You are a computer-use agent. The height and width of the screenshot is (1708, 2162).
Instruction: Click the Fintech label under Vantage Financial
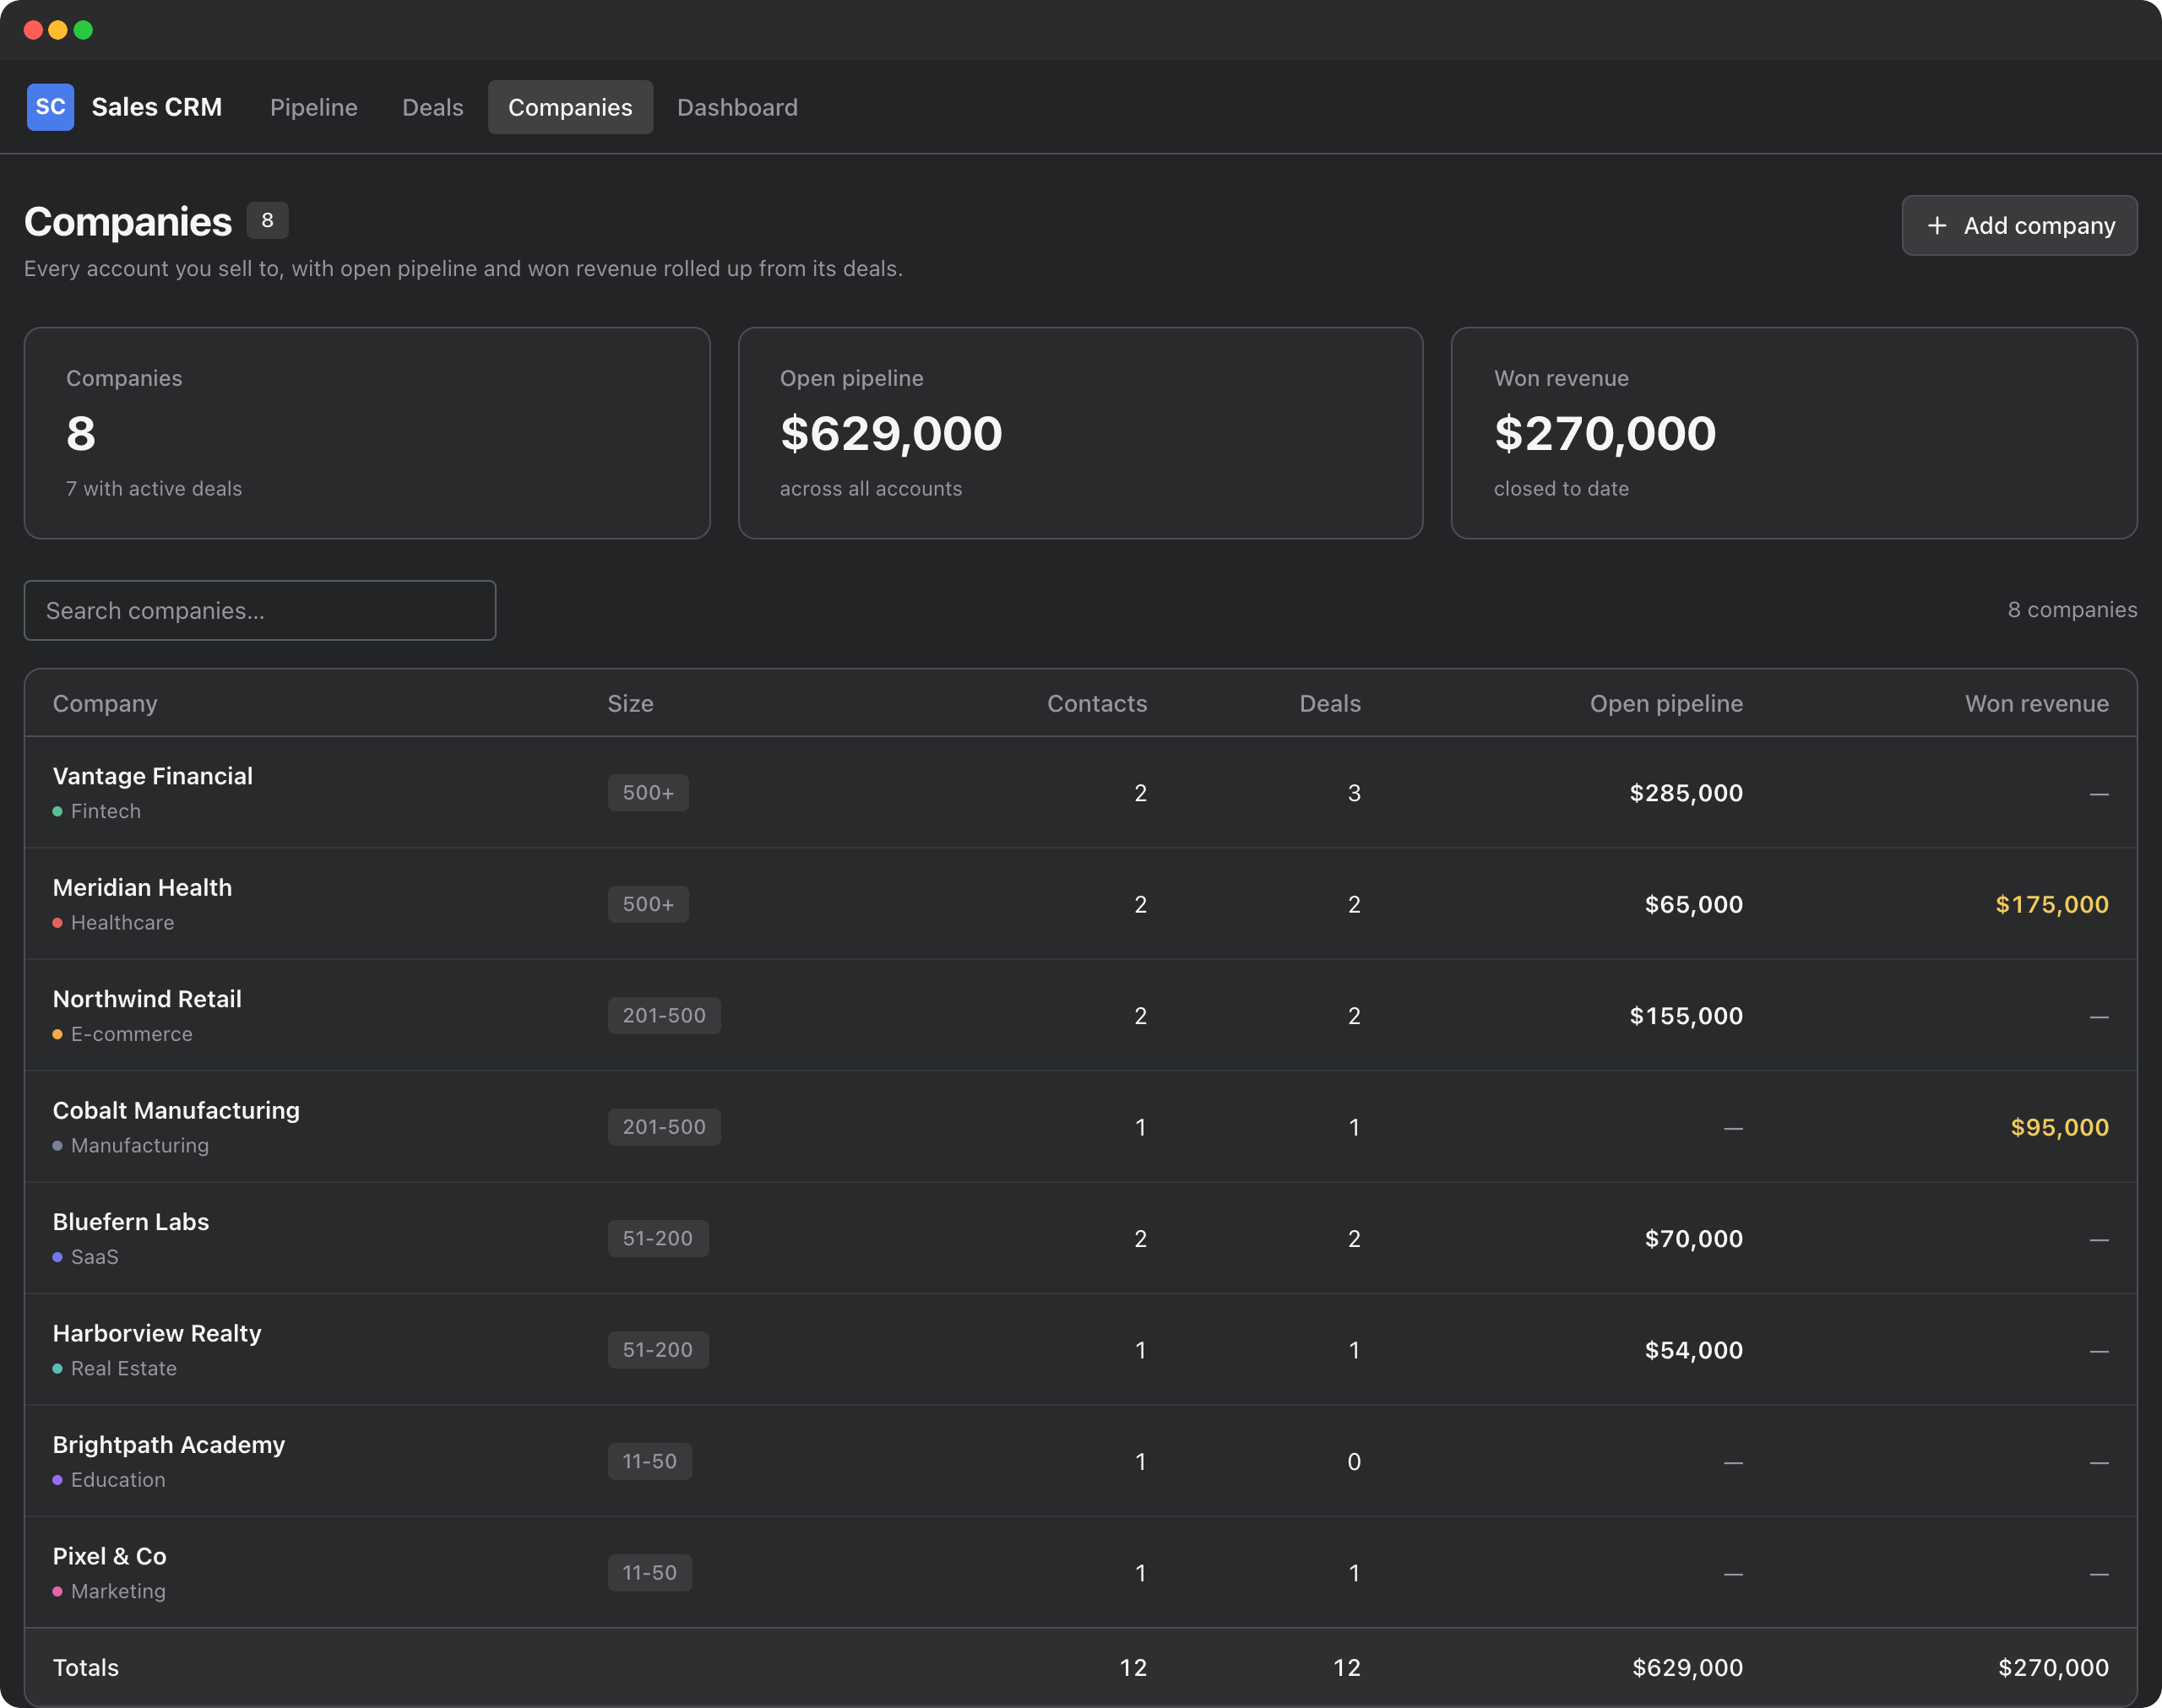[x=106, y=812]
